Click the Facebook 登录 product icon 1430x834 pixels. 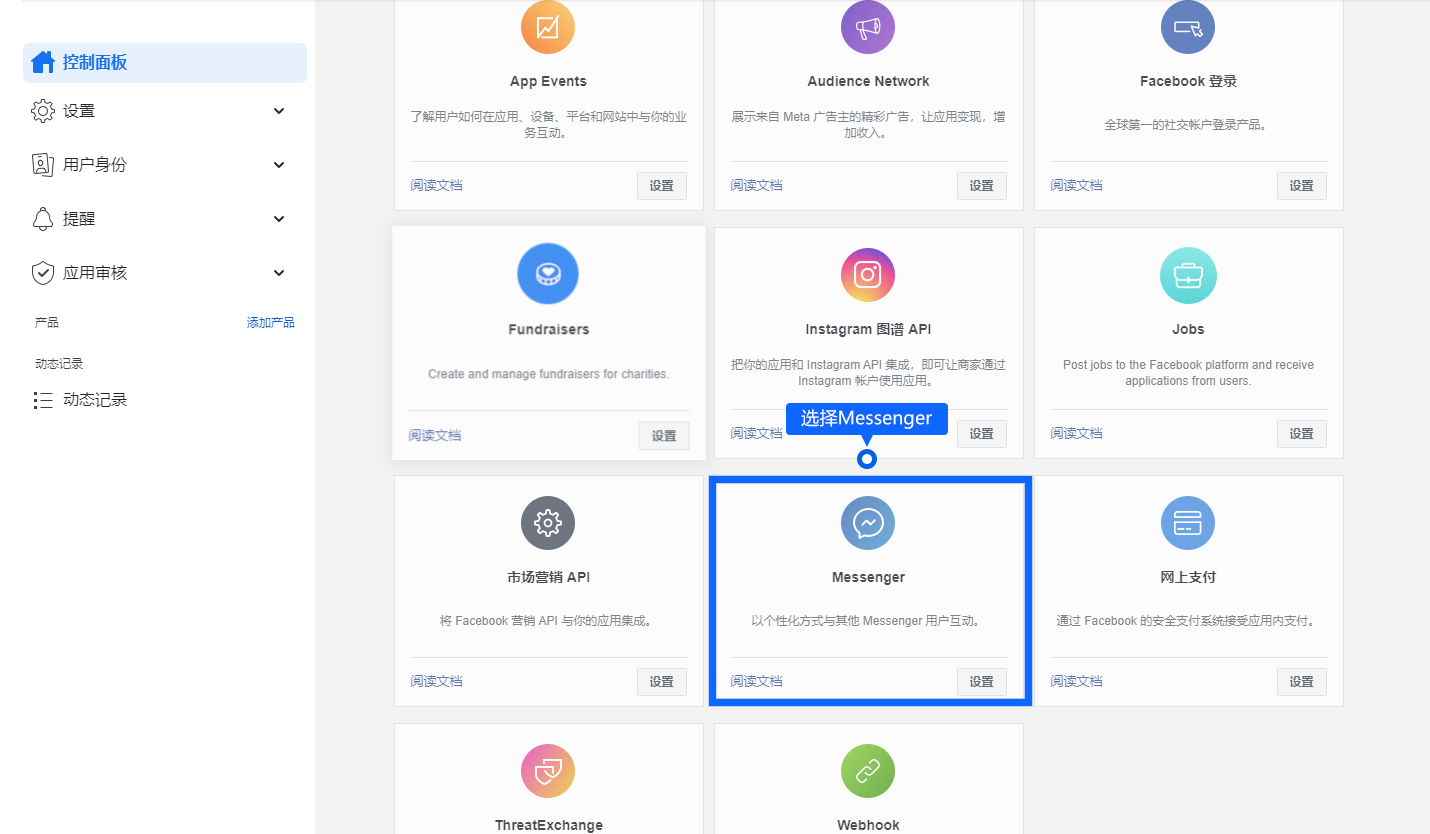point(1188,27)
